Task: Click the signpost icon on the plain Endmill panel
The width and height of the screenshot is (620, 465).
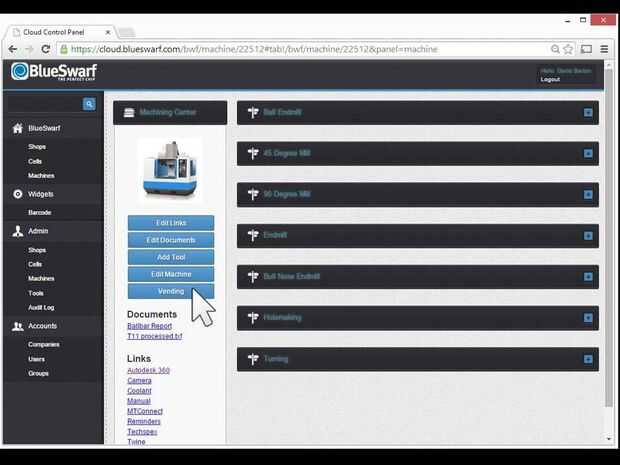Action: click(253, 236)
